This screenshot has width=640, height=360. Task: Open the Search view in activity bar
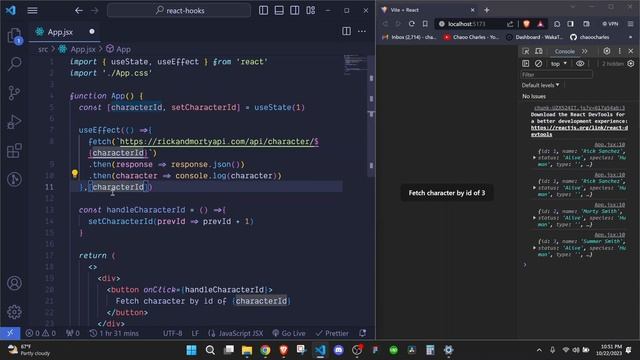click(x=14, y=64)
